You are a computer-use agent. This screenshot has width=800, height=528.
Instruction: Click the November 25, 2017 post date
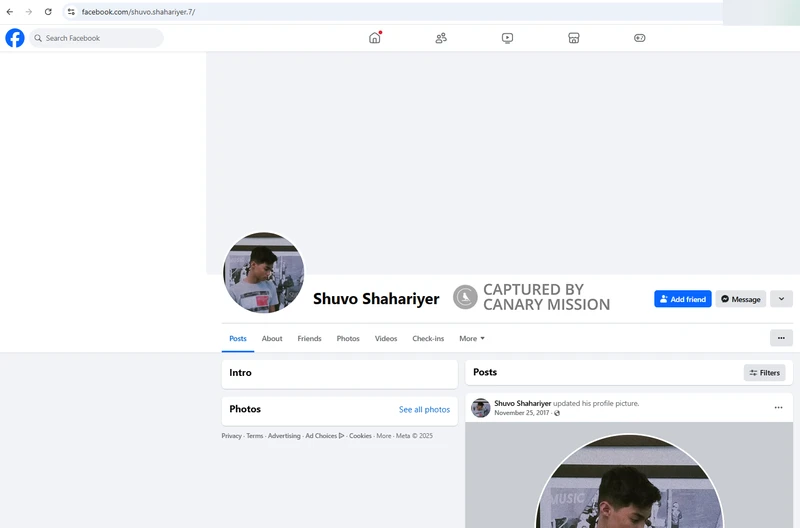[x=521, y=413]
